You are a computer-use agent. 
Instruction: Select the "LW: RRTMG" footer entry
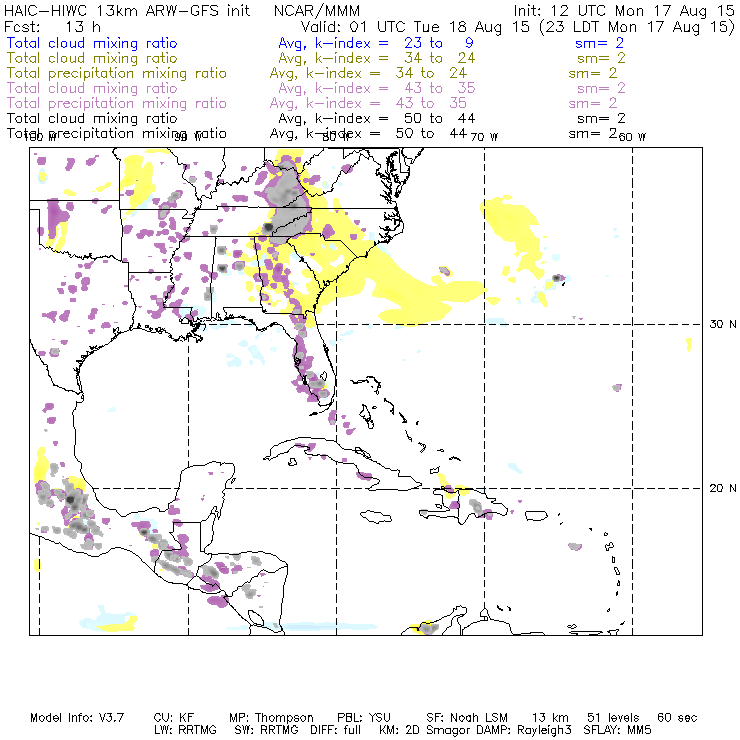185,730
